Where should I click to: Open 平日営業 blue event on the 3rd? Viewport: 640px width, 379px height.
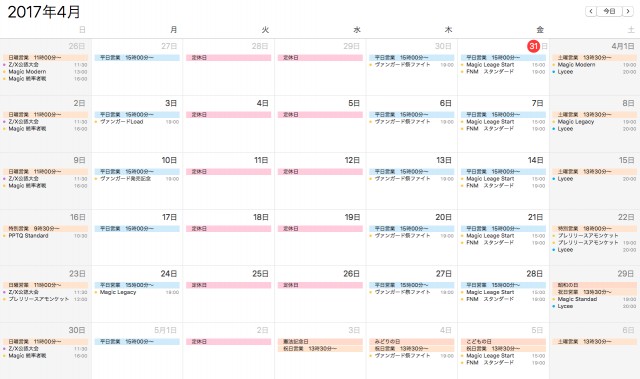(137, 115)
